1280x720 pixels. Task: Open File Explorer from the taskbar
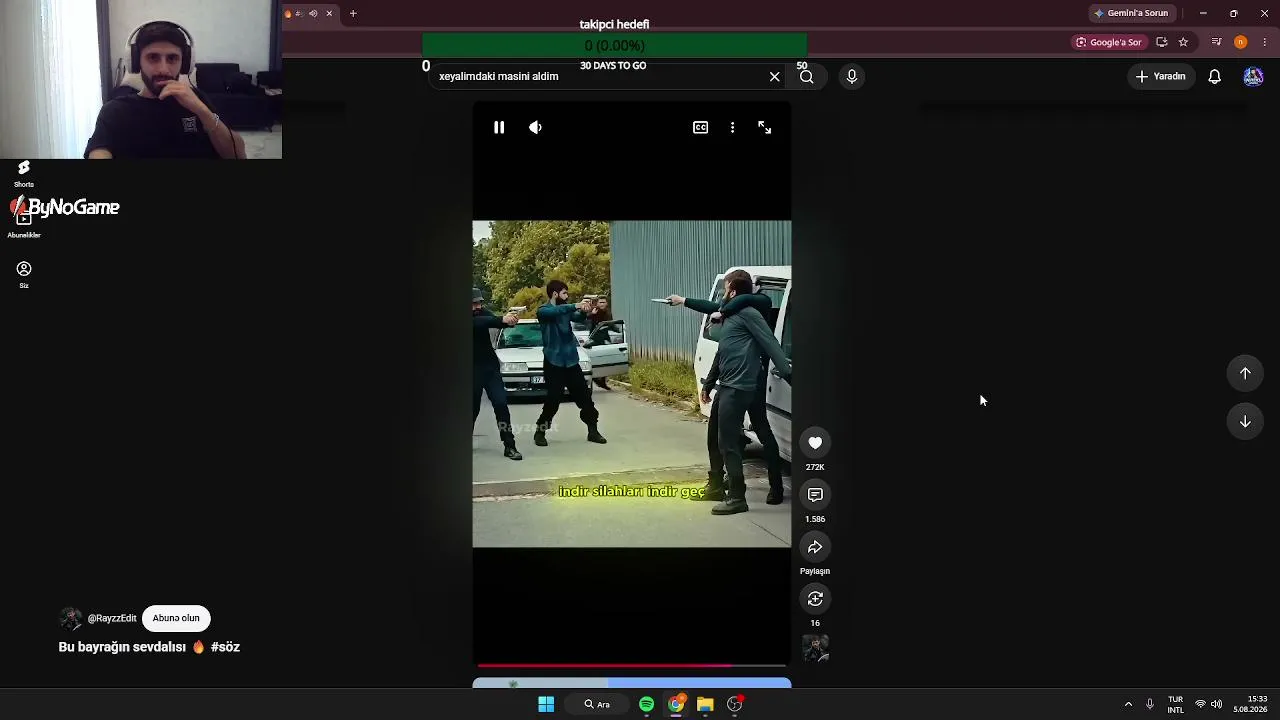705,704
